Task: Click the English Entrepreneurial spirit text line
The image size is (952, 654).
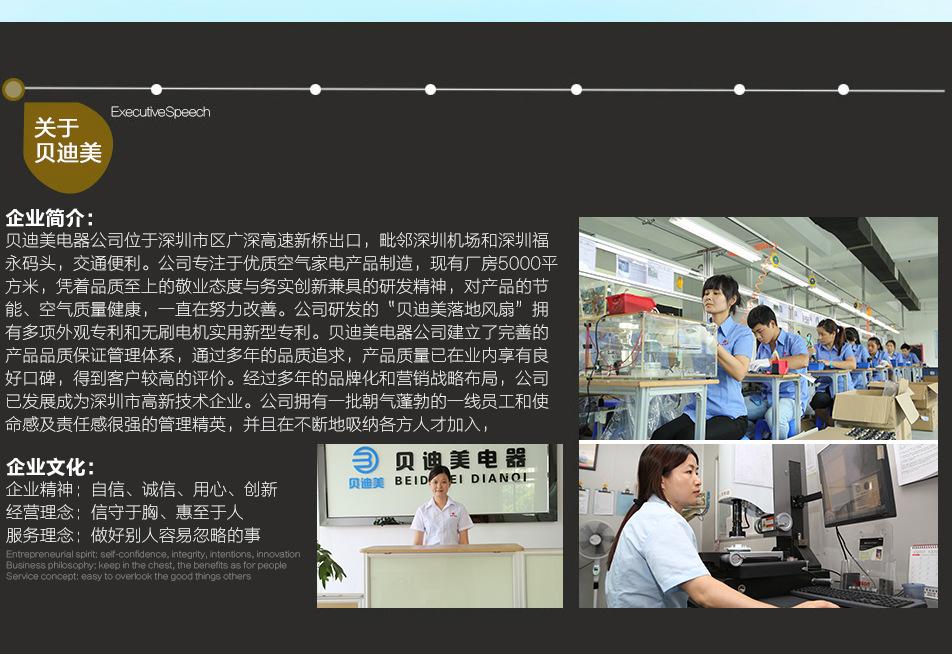Action: (x=152, y=554)
